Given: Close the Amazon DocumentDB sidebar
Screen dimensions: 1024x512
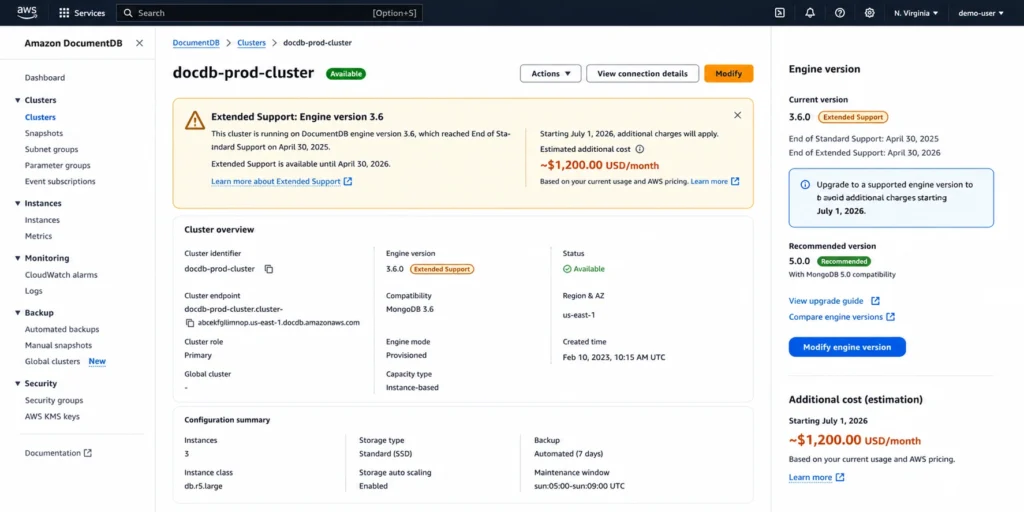Looking at the screenshot, I should click(x=139, y=43).
